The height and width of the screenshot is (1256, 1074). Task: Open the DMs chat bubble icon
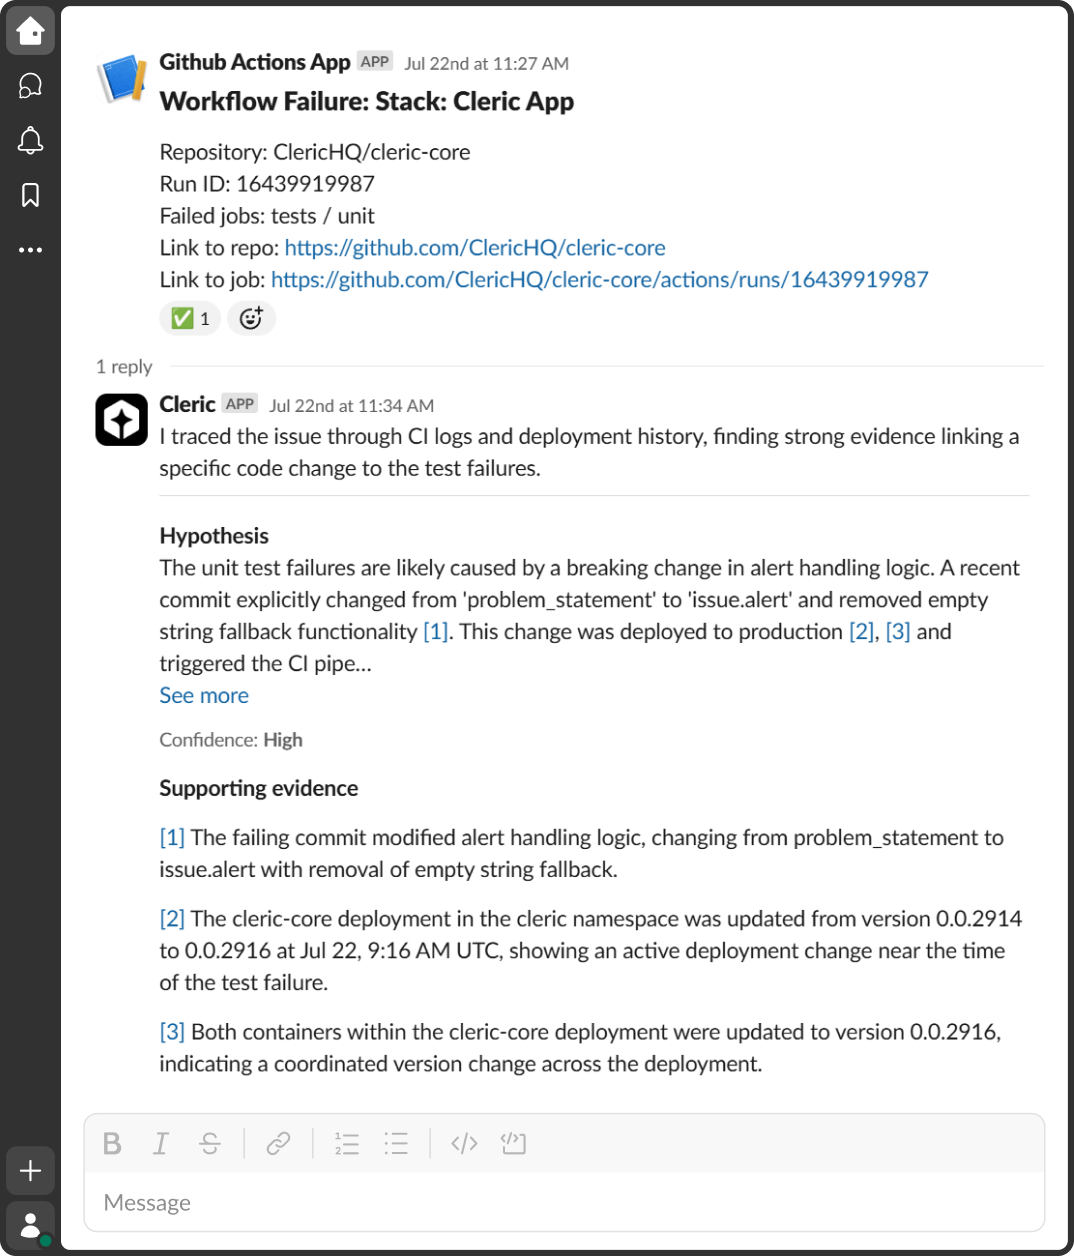[30, 86]
